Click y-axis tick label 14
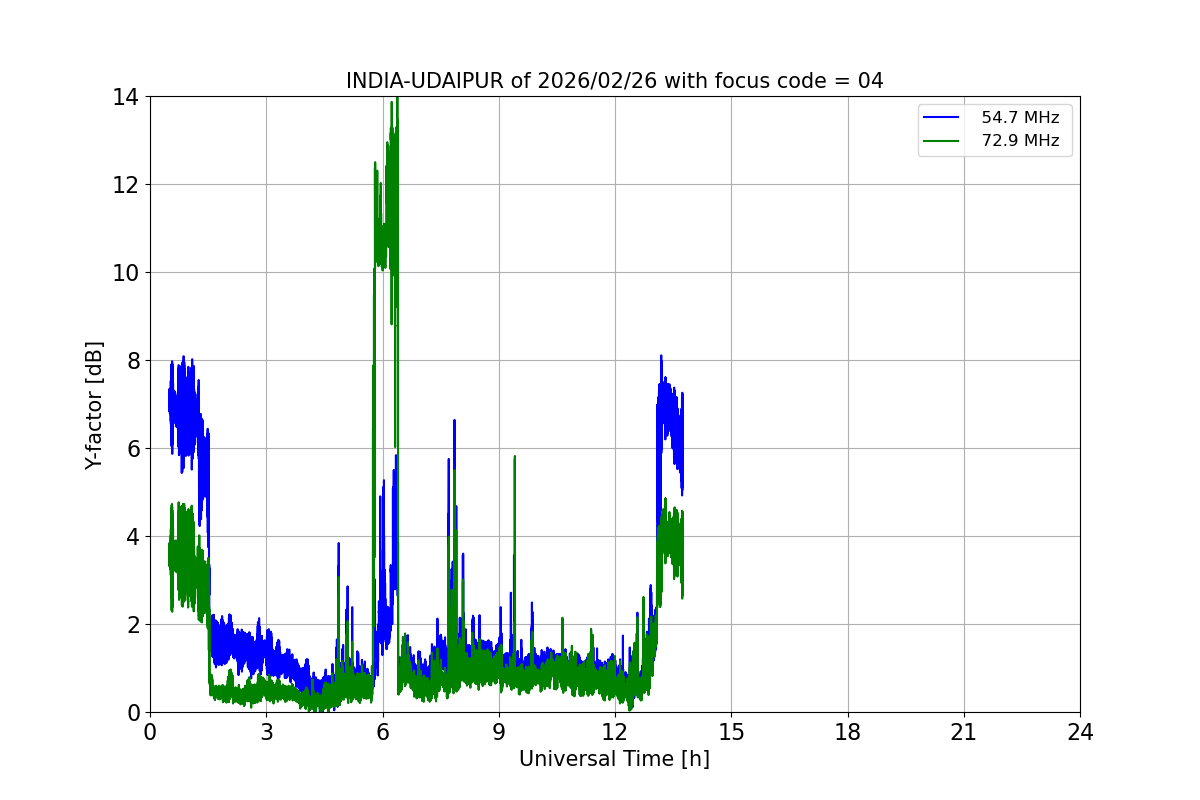The height and width of the screenshot is (800, 1200). point(126,97)
